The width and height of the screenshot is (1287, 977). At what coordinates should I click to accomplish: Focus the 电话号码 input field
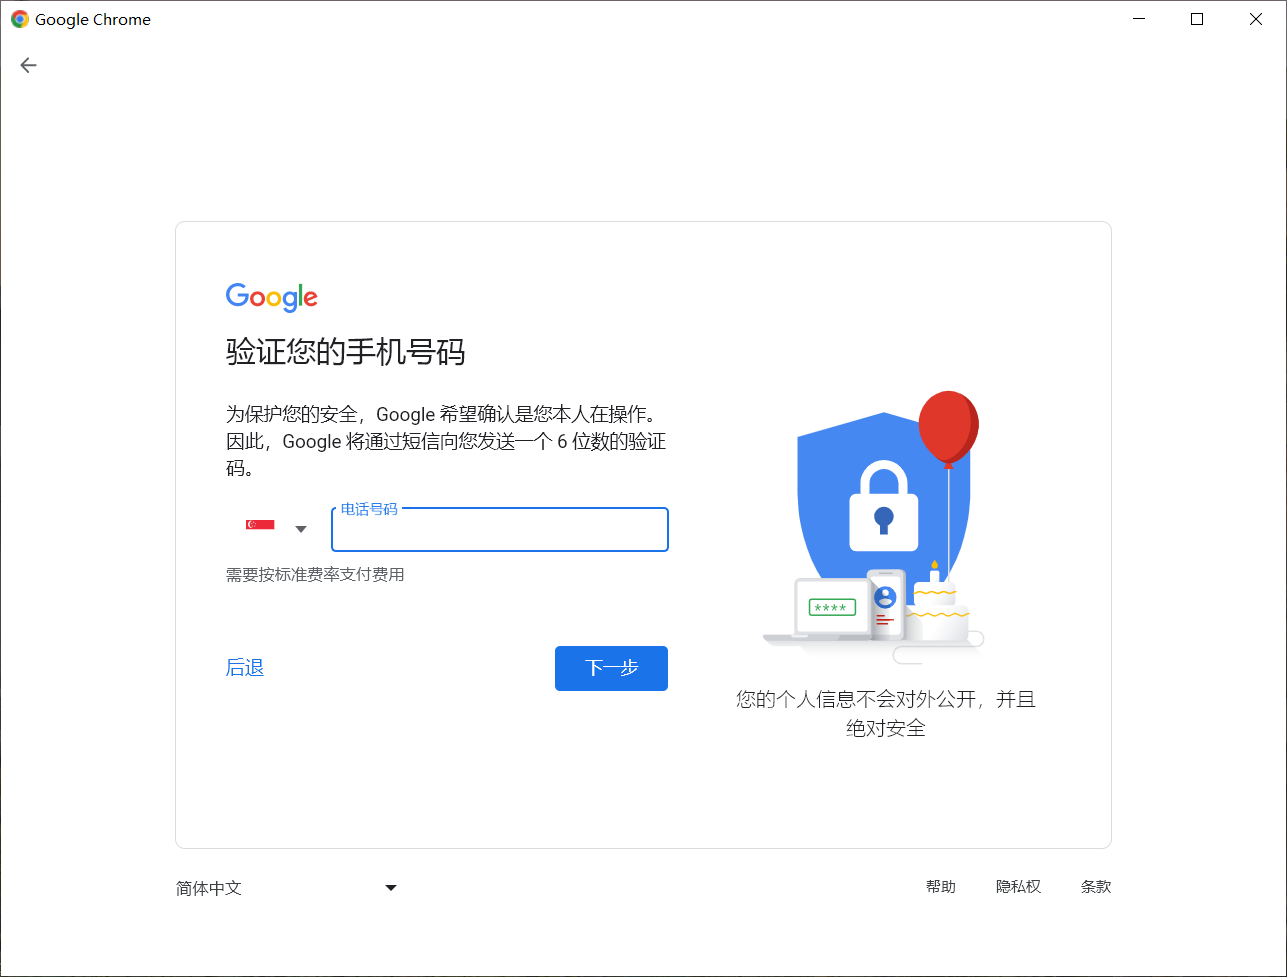pos(500,530)
